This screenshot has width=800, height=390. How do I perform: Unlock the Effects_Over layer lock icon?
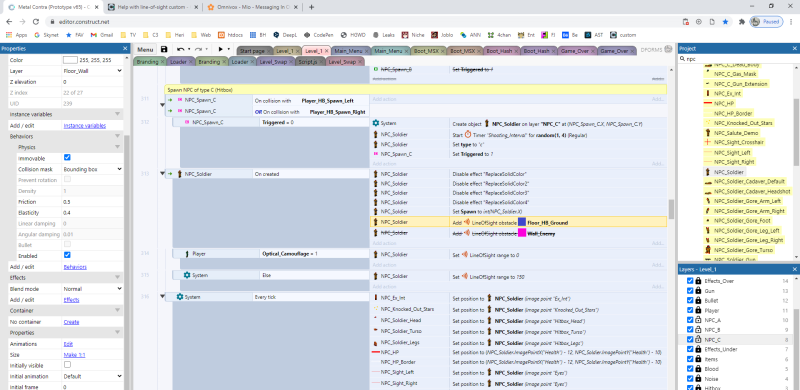(698, 281)
